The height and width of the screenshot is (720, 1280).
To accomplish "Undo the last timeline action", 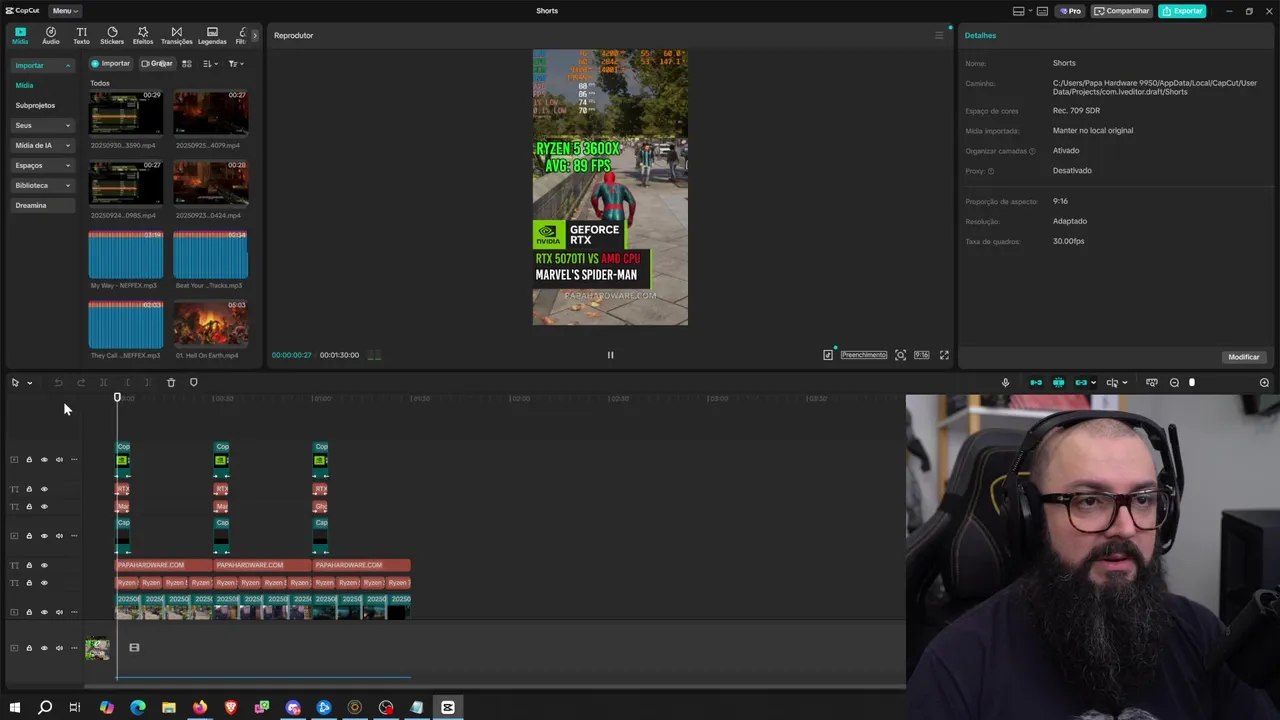I will click(x=58, y=382).
